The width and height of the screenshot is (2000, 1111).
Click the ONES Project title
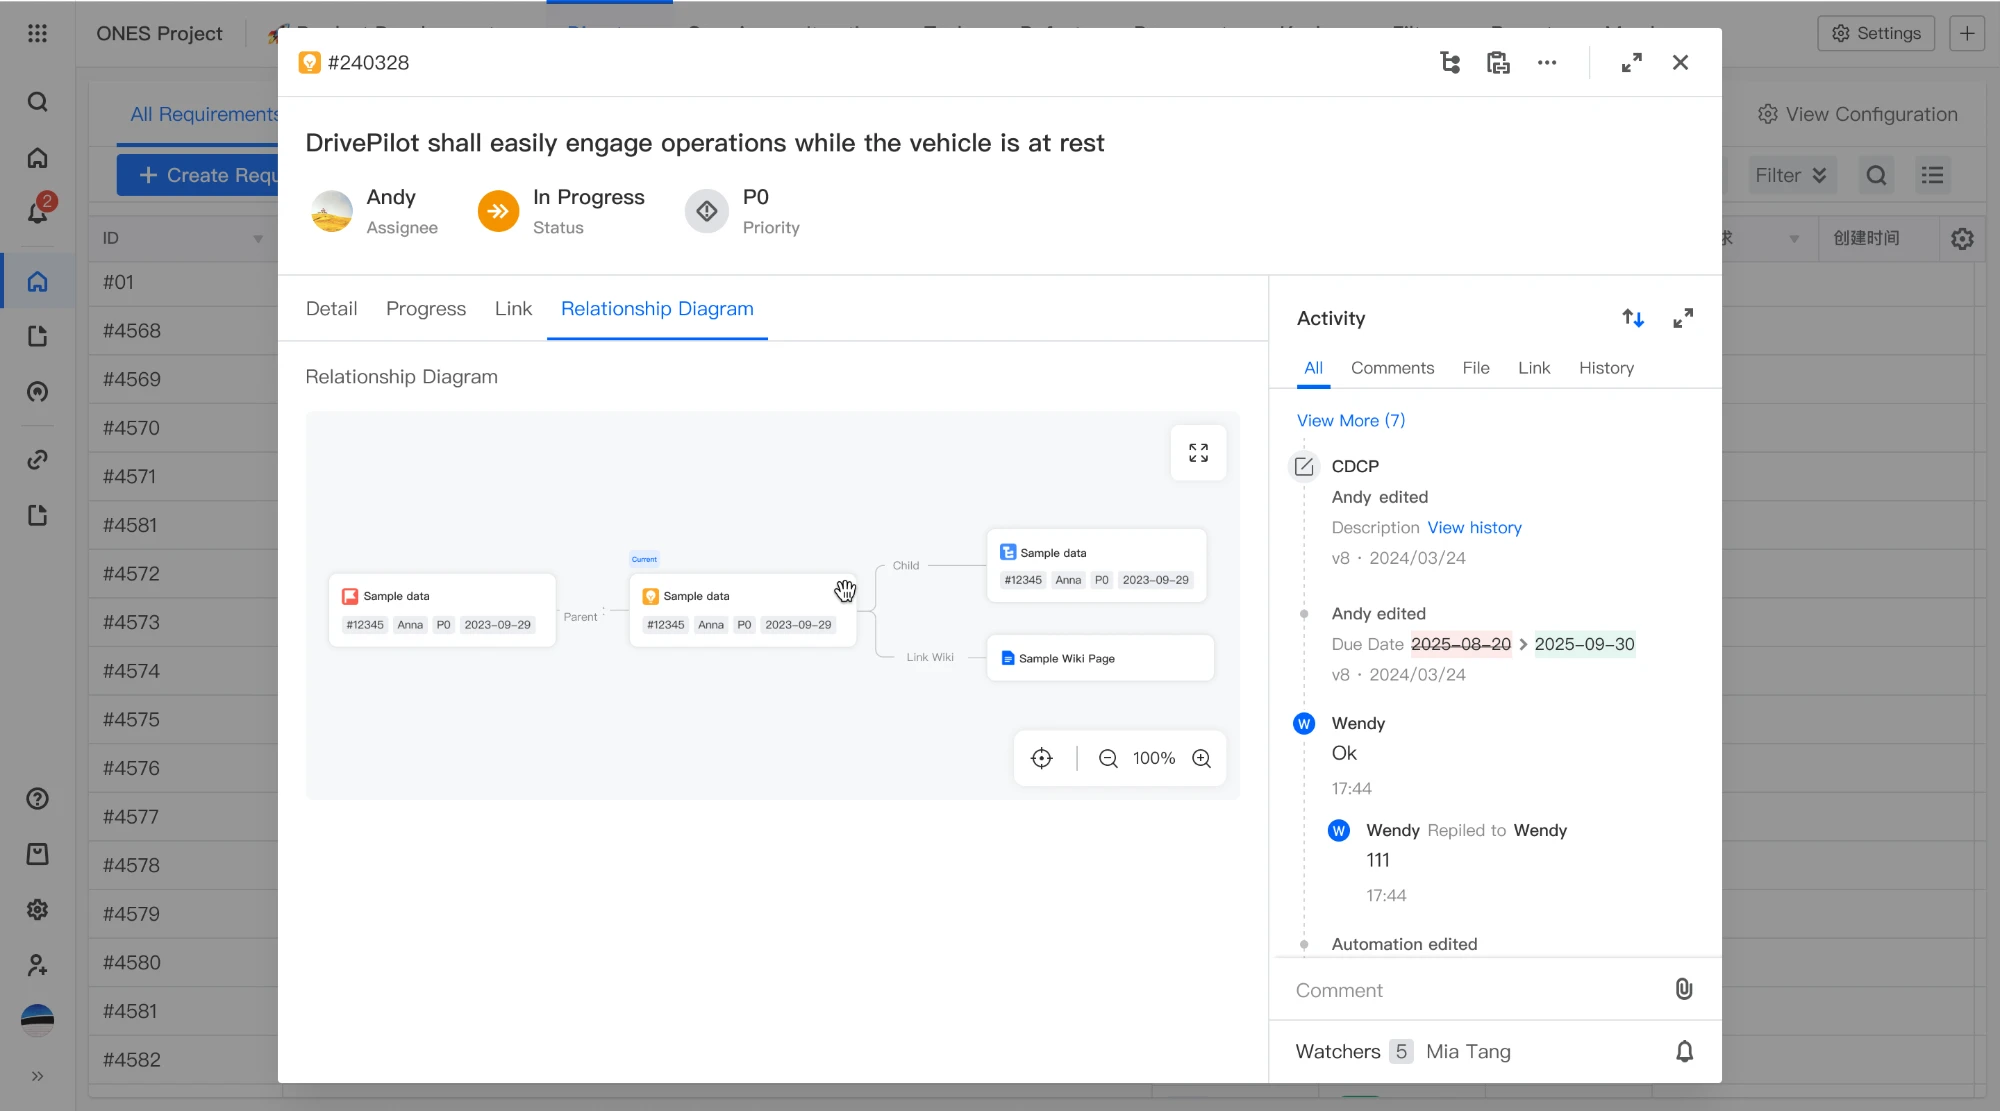(x=159, y=33)
